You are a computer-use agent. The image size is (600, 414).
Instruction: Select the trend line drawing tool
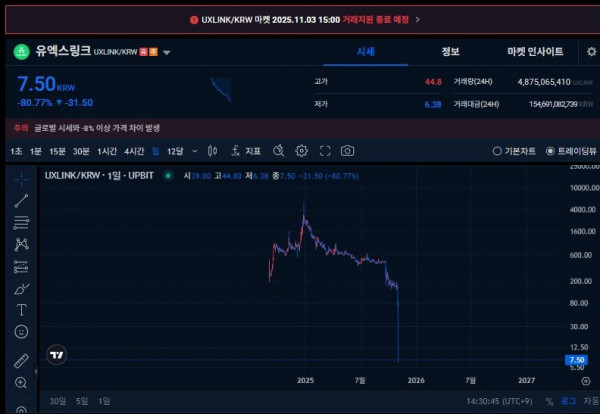[21, 201]
